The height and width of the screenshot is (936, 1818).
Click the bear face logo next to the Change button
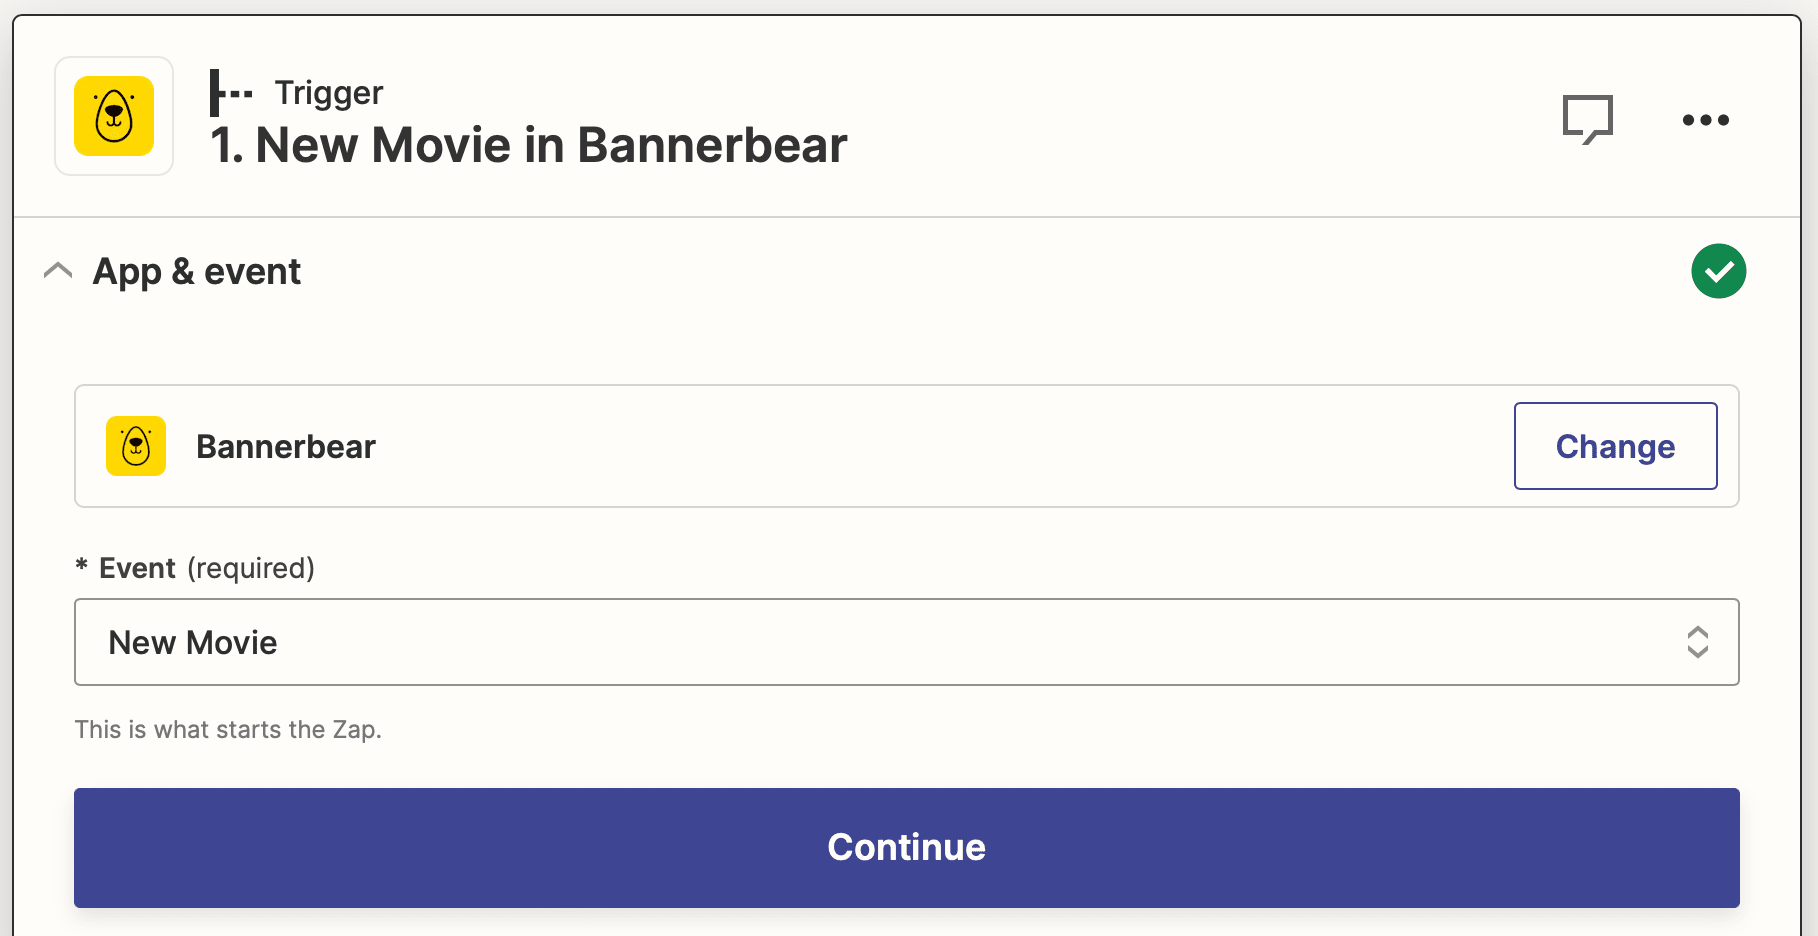tap(135, 446)
